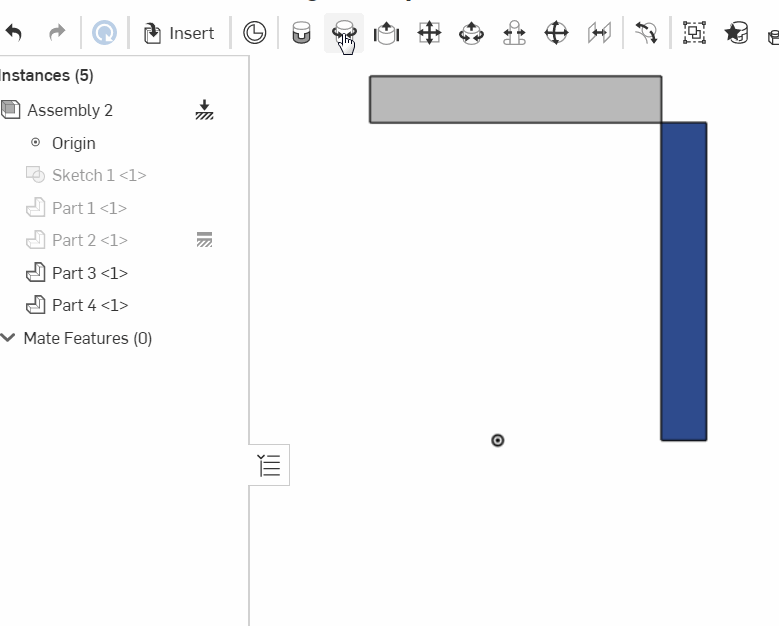Select the Revolute mate tool
The width and height of the screenshot is (779, 626).
coord(344,33)
